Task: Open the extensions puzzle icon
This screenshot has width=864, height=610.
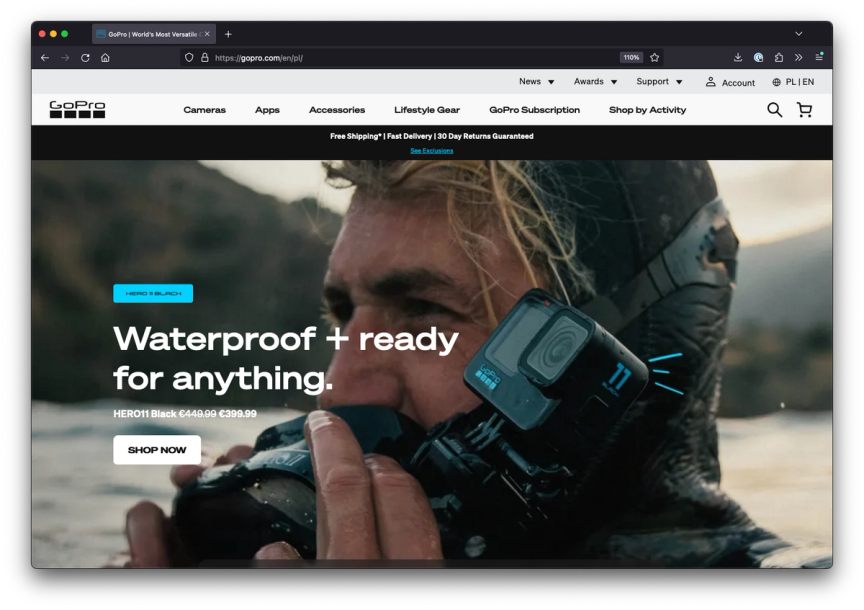Action: [779, 57]
